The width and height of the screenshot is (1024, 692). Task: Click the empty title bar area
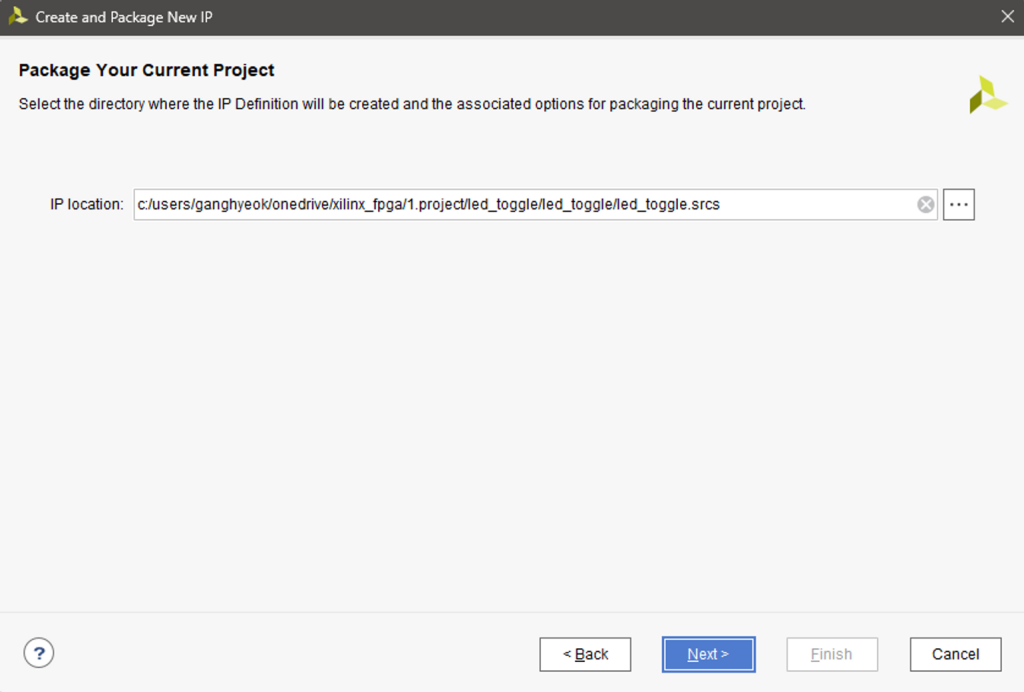(600, 17)
